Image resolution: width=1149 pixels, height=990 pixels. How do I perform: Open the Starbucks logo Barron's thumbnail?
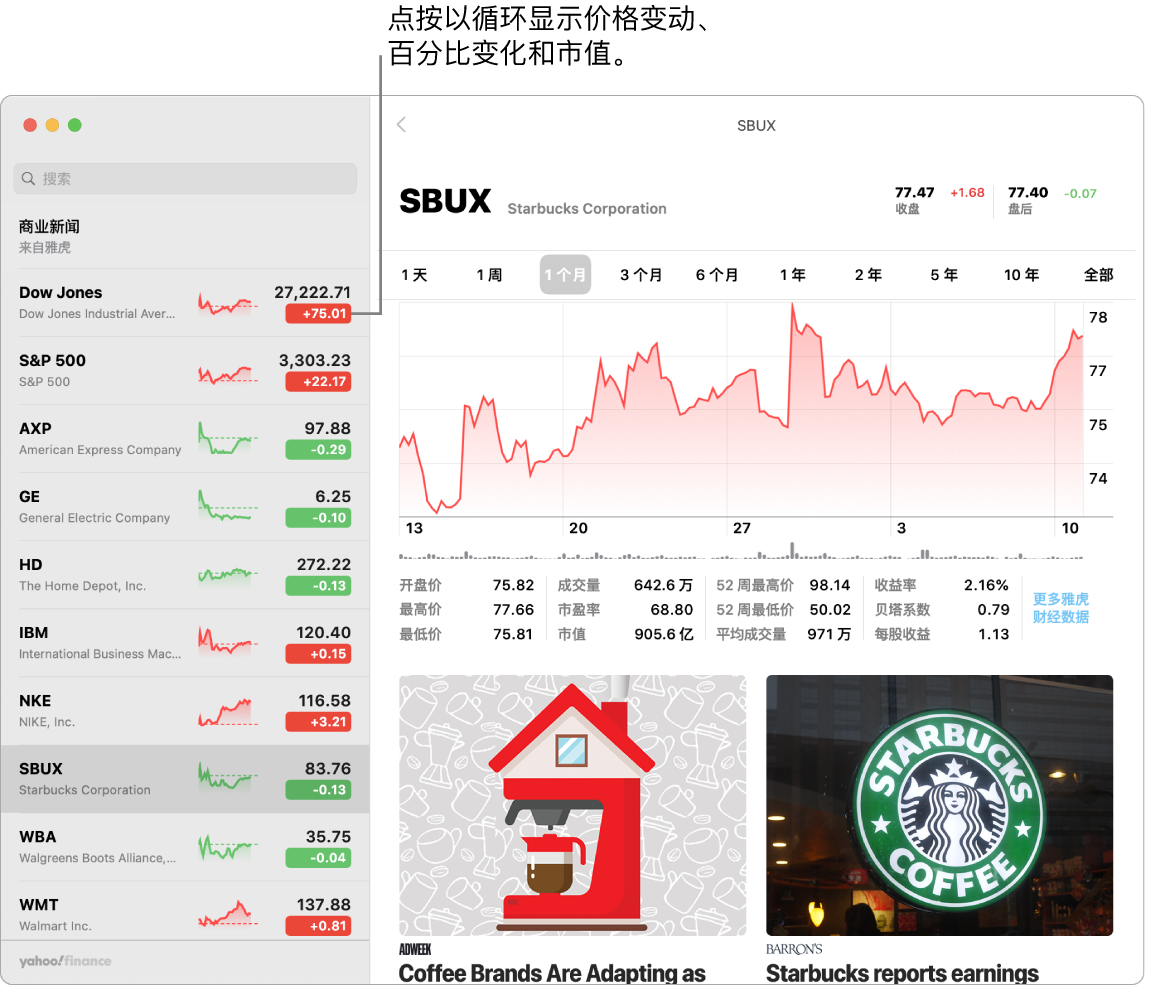[x=939, y=805]
